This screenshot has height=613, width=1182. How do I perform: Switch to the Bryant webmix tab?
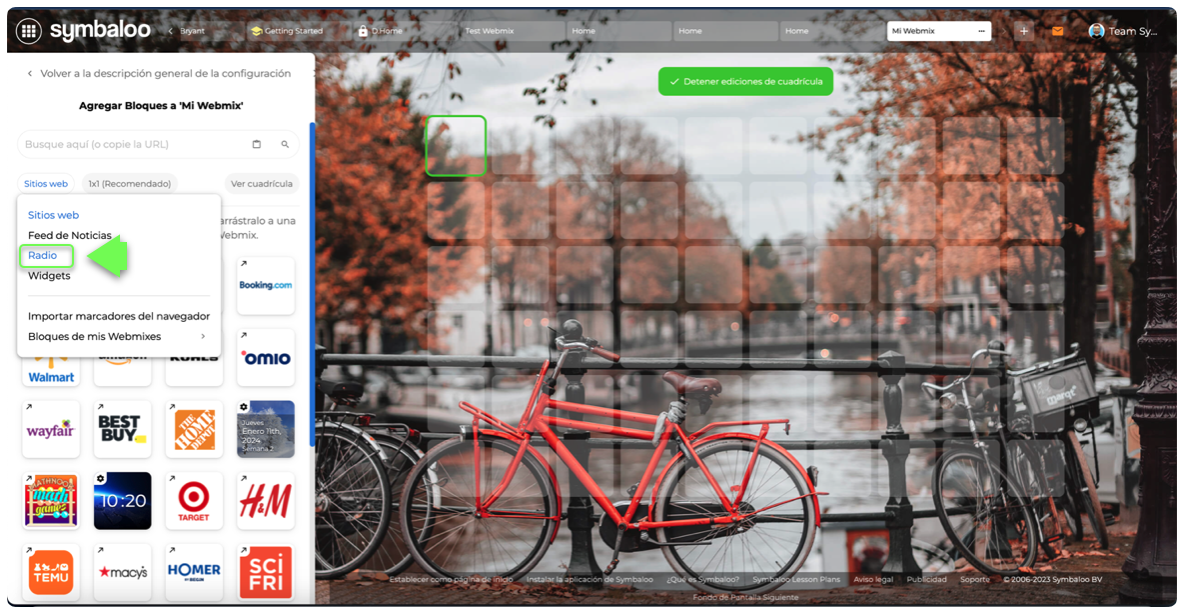tap(192, 31)
